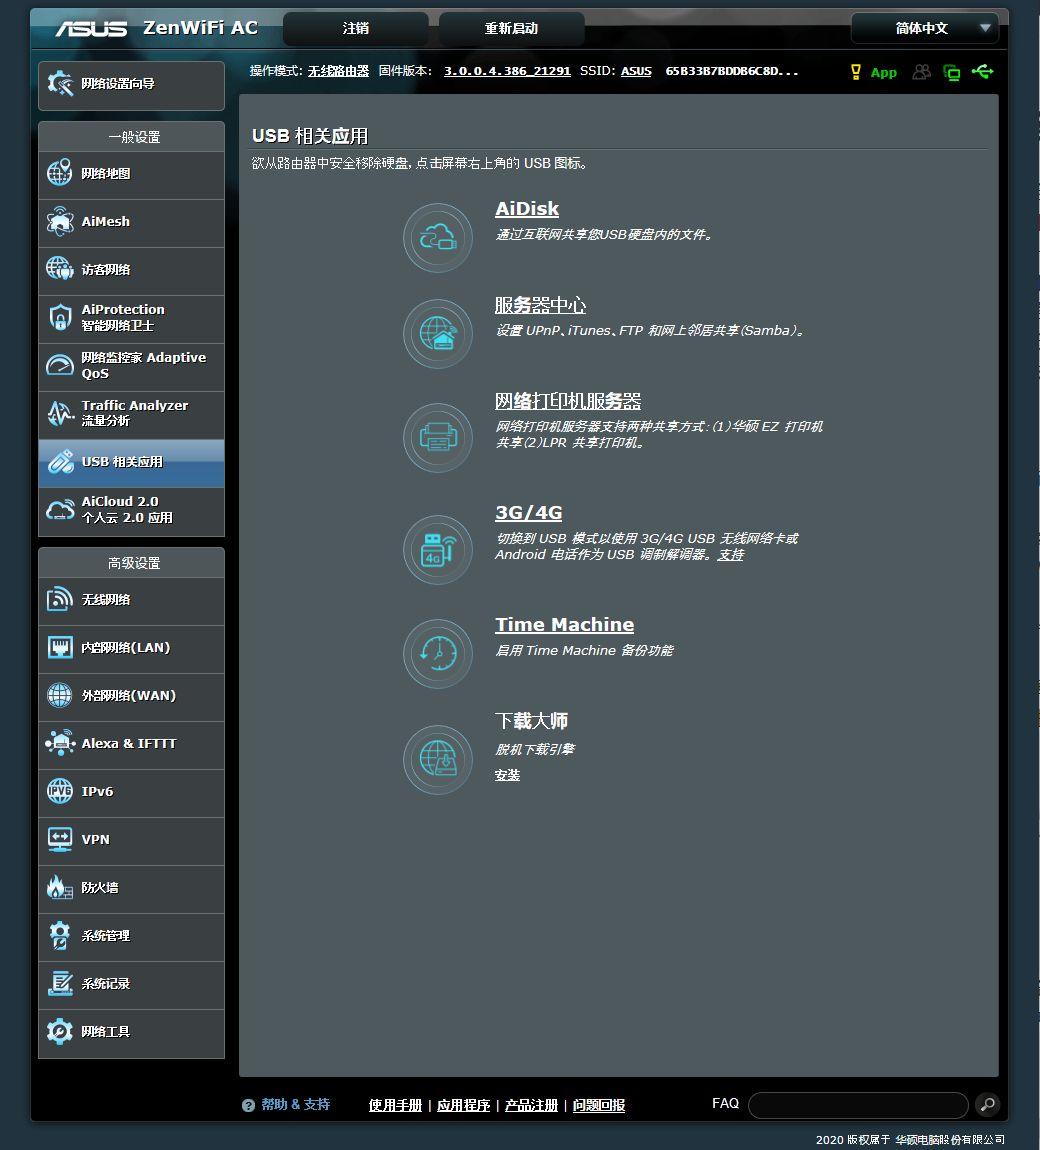Click firmware version 3.0.0.4.386_21291 link
The height and width of the screenshot is (1150, 1040).
coord(507,71)
